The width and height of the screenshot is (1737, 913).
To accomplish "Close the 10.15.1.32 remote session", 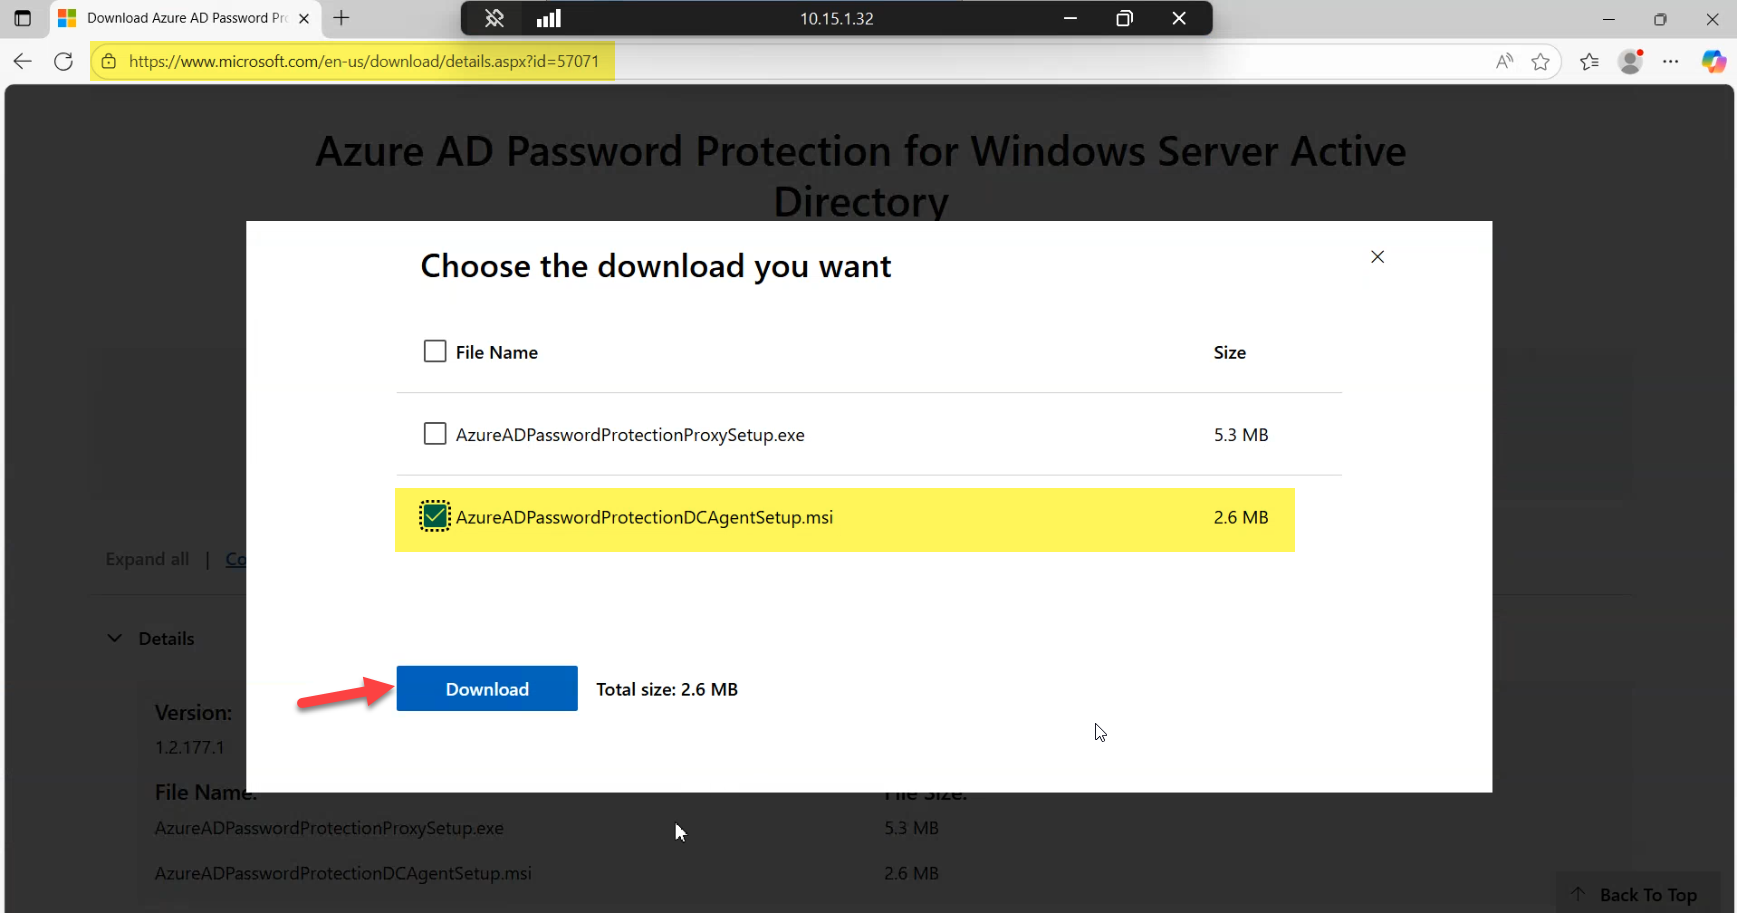I will click(x=1179, y=18).
